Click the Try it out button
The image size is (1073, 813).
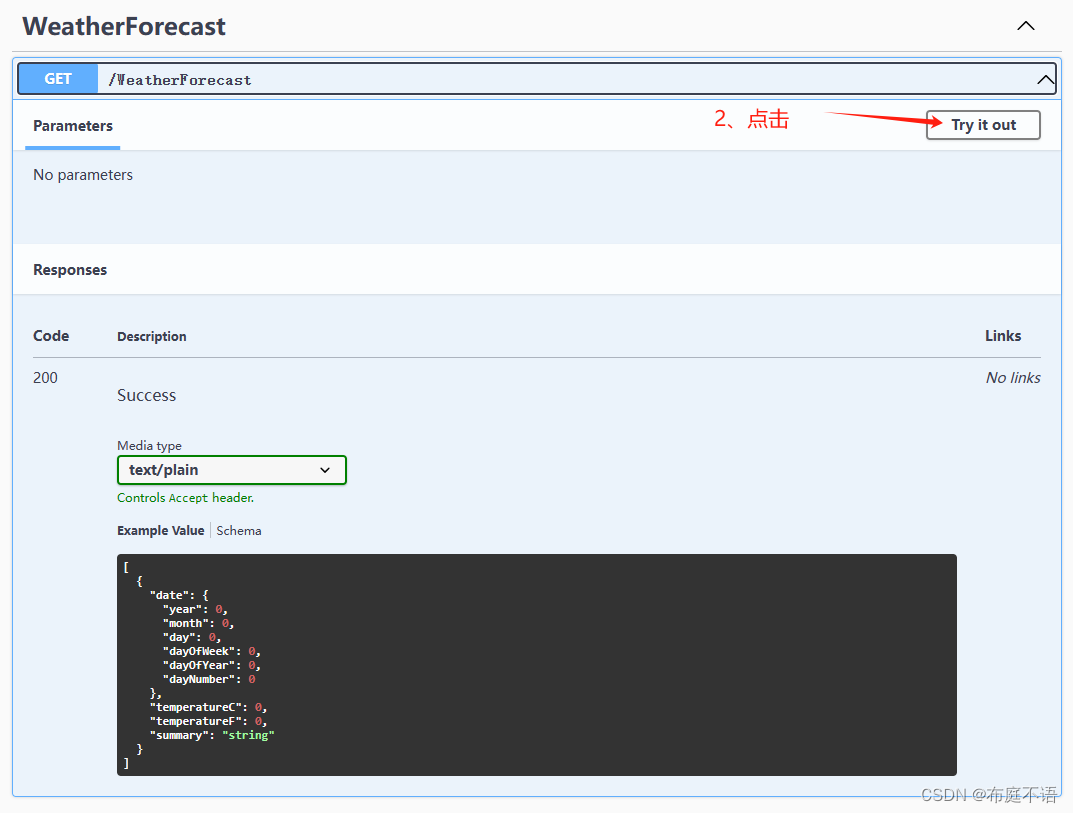coord(982,125)
